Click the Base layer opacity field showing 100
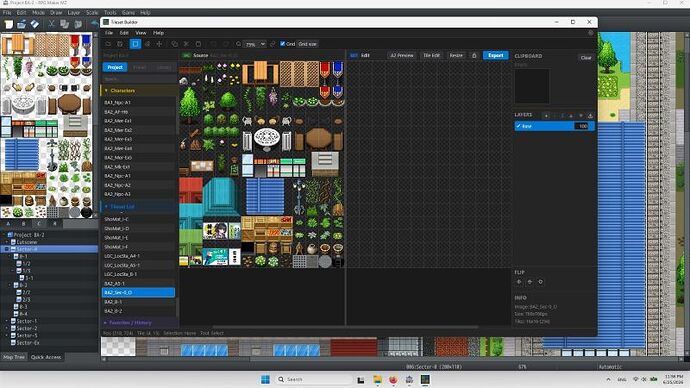 pyautogui.click(x=582, y=126)
